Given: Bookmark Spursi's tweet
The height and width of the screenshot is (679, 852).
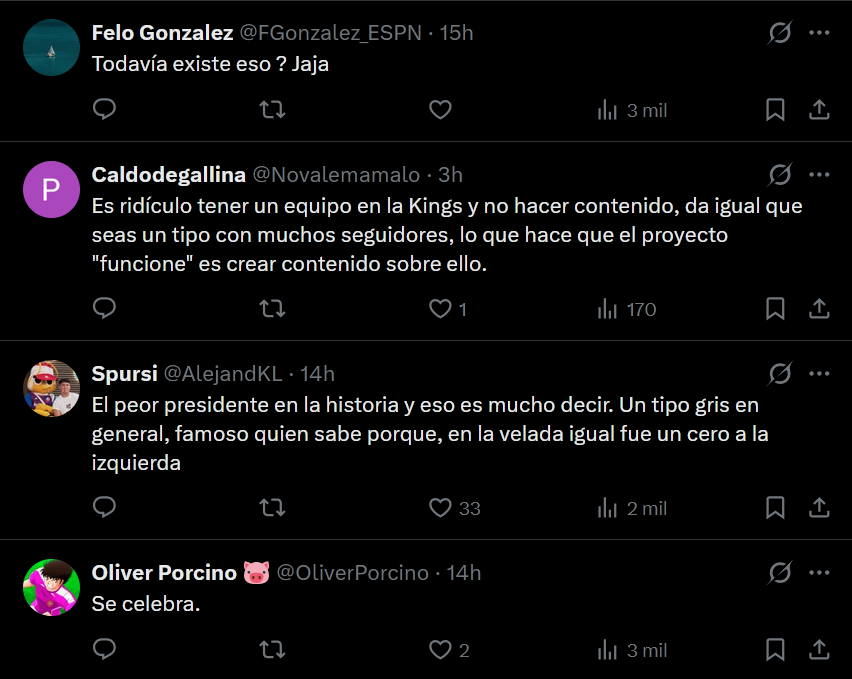Looking at the screenshot, I should pyautogui.click(x=775, y=508).
